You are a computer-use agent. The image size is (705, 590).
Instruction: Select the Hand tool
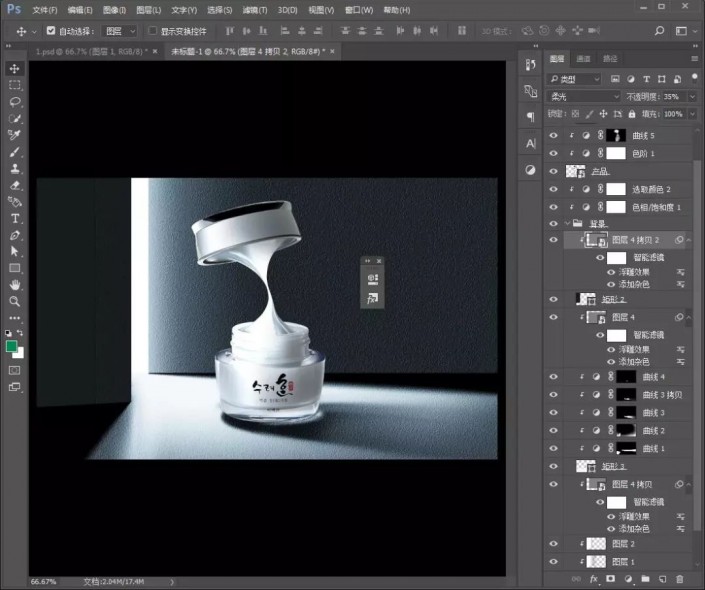[14, 285]
